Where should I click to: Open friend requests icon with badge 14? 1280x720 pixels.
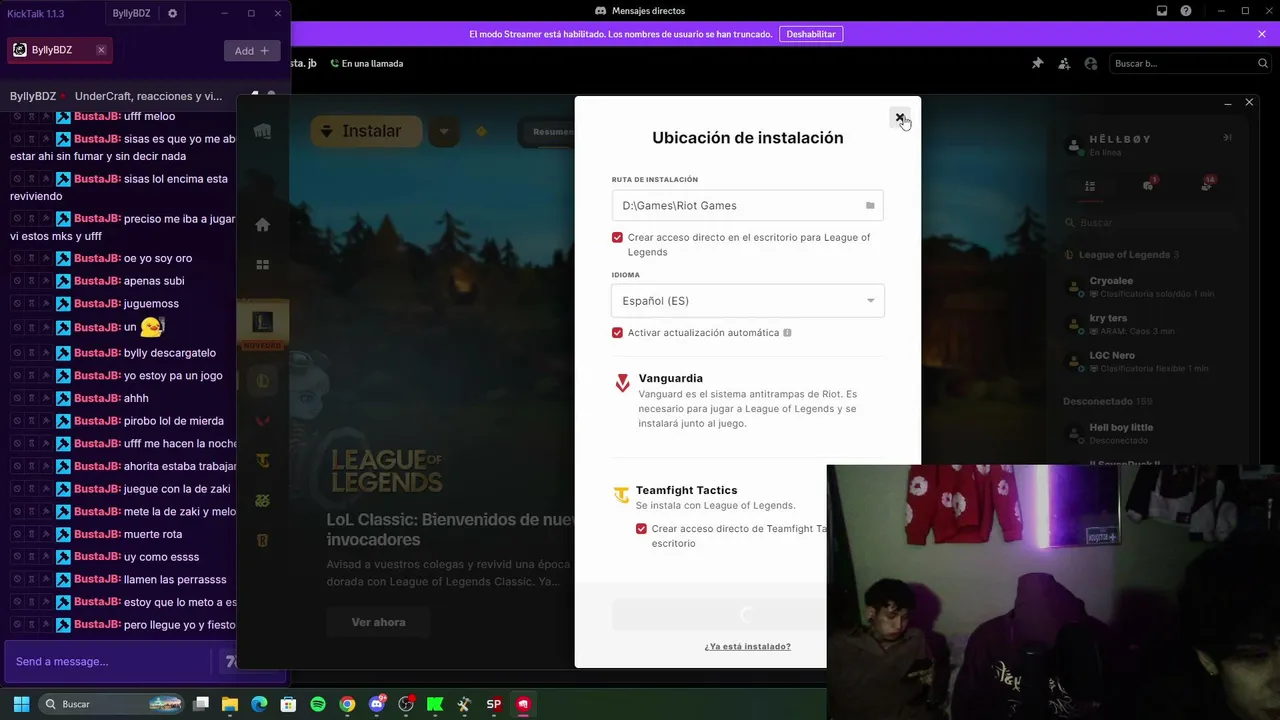(x=1206, y=185)
